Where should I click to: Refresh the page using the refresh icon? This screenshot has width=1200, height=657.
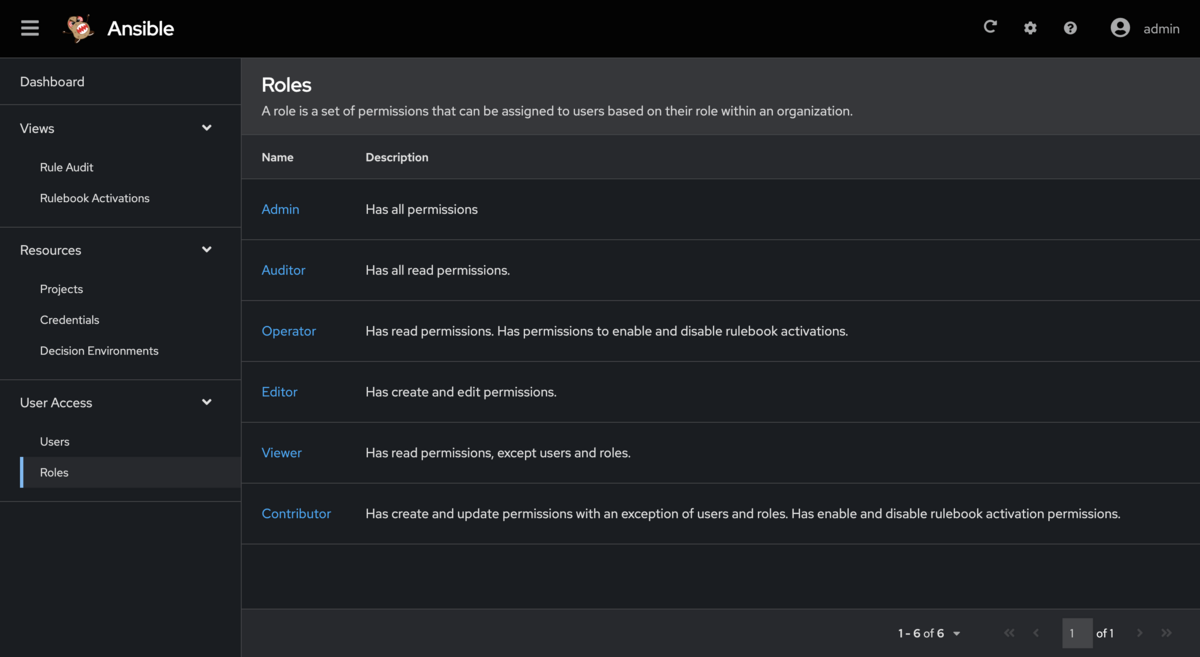pyautogui.click(x=990, y=27)
